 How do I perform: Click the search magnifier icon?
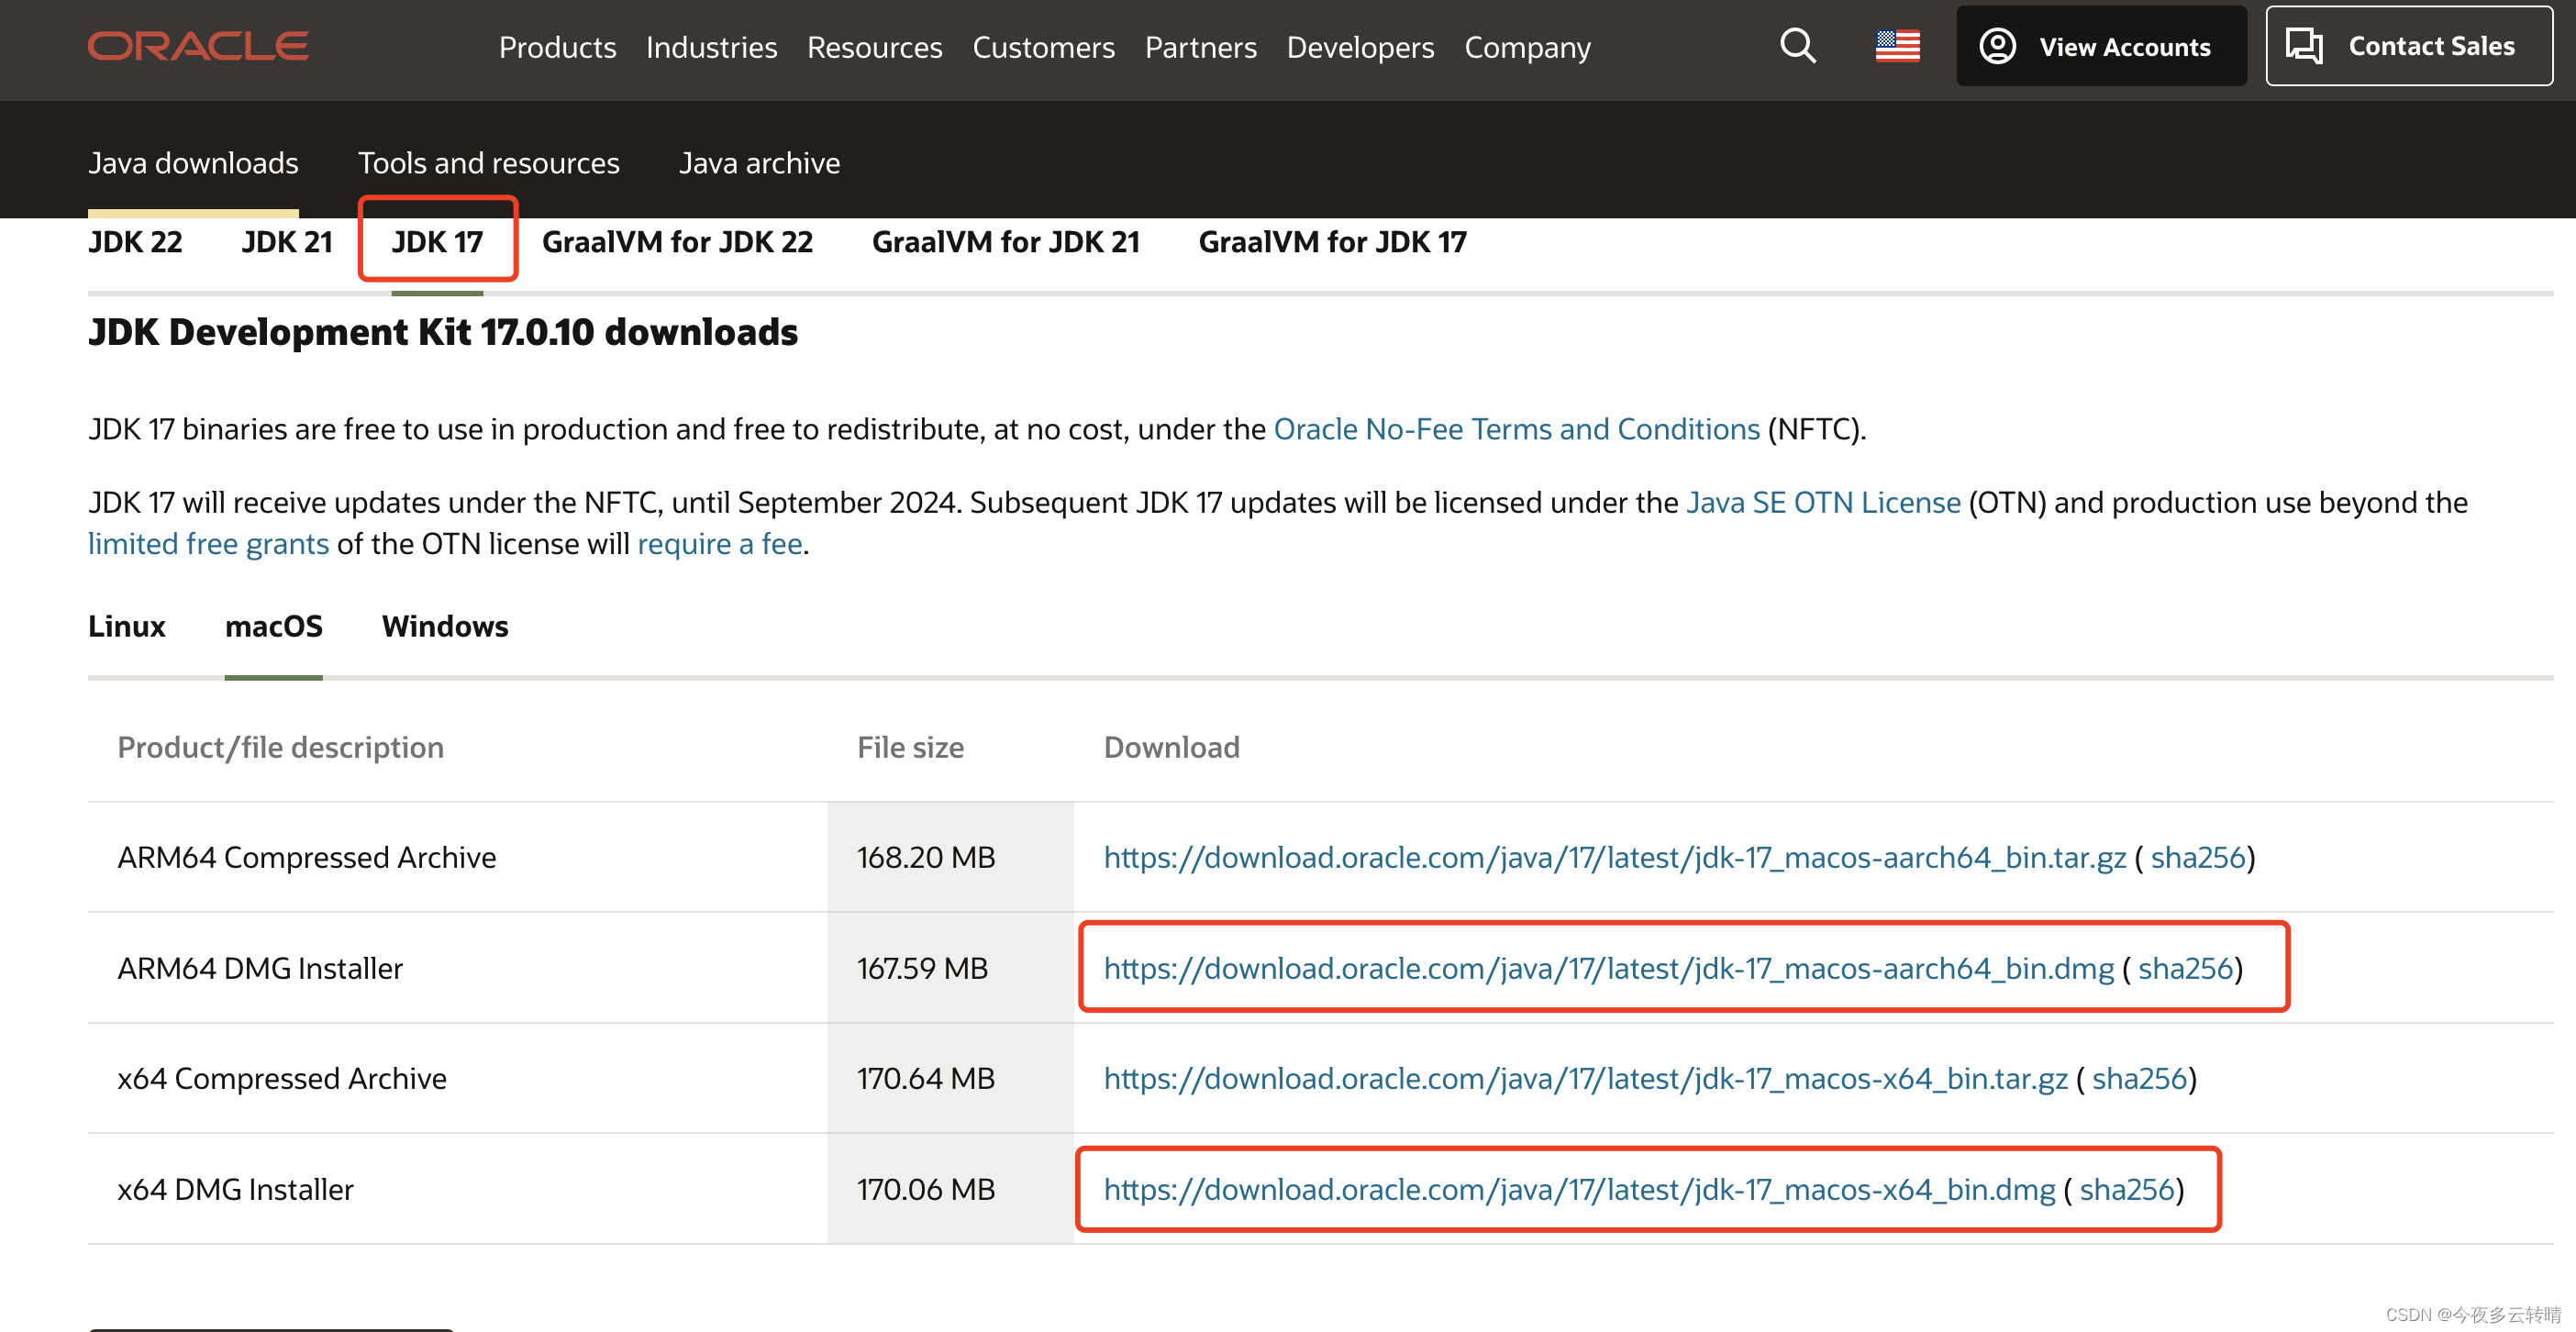click(x=1797, y=46)
